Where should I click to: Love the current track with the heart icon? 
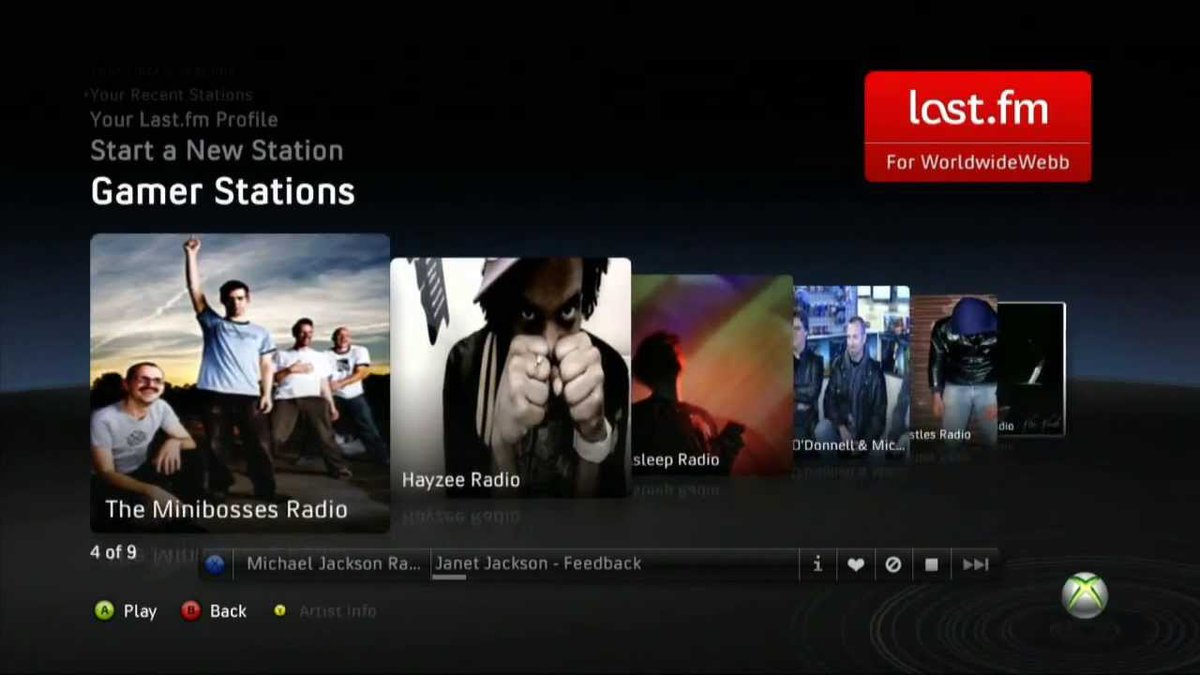pyautogui.click(x=855, y=564)
